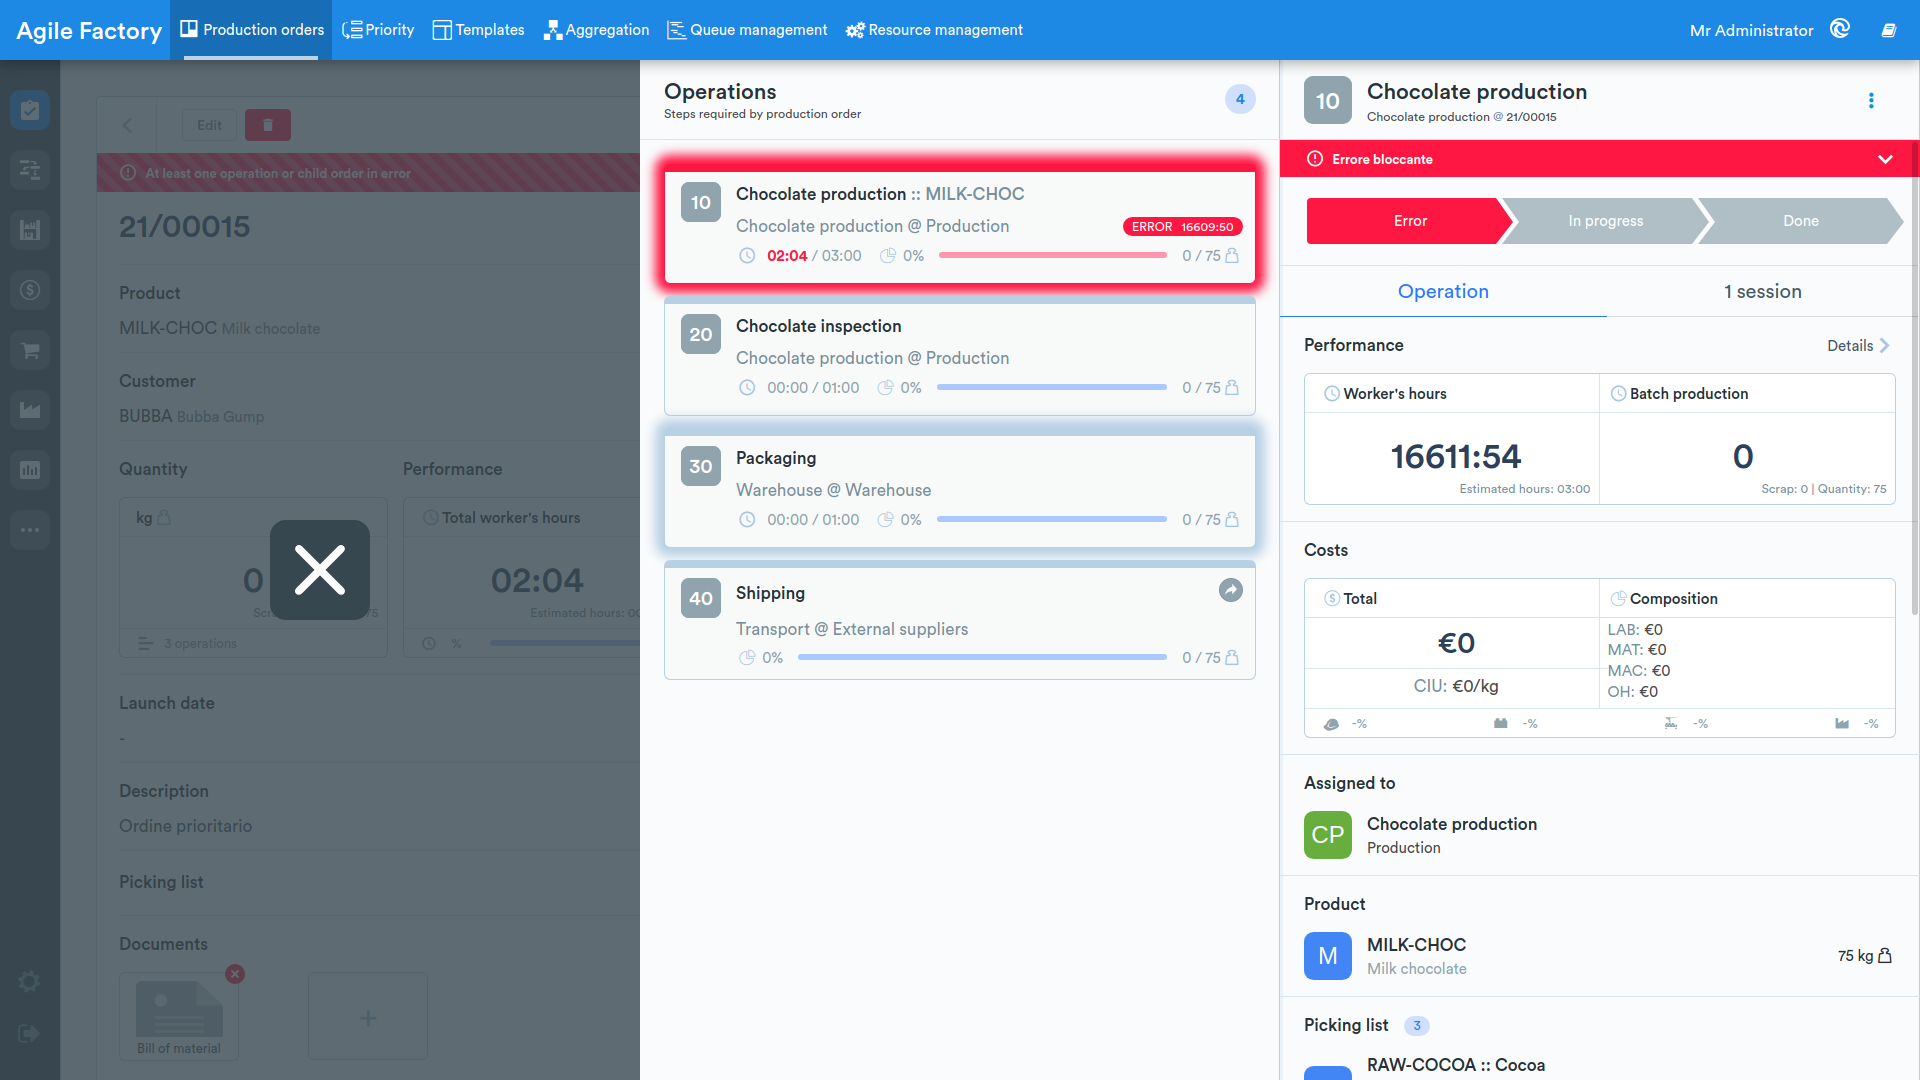The height and width of the screenshot is (1080, 1920).
Task: Click the user account icon beside Mr Administrator
Action: tap(1840, 29)
